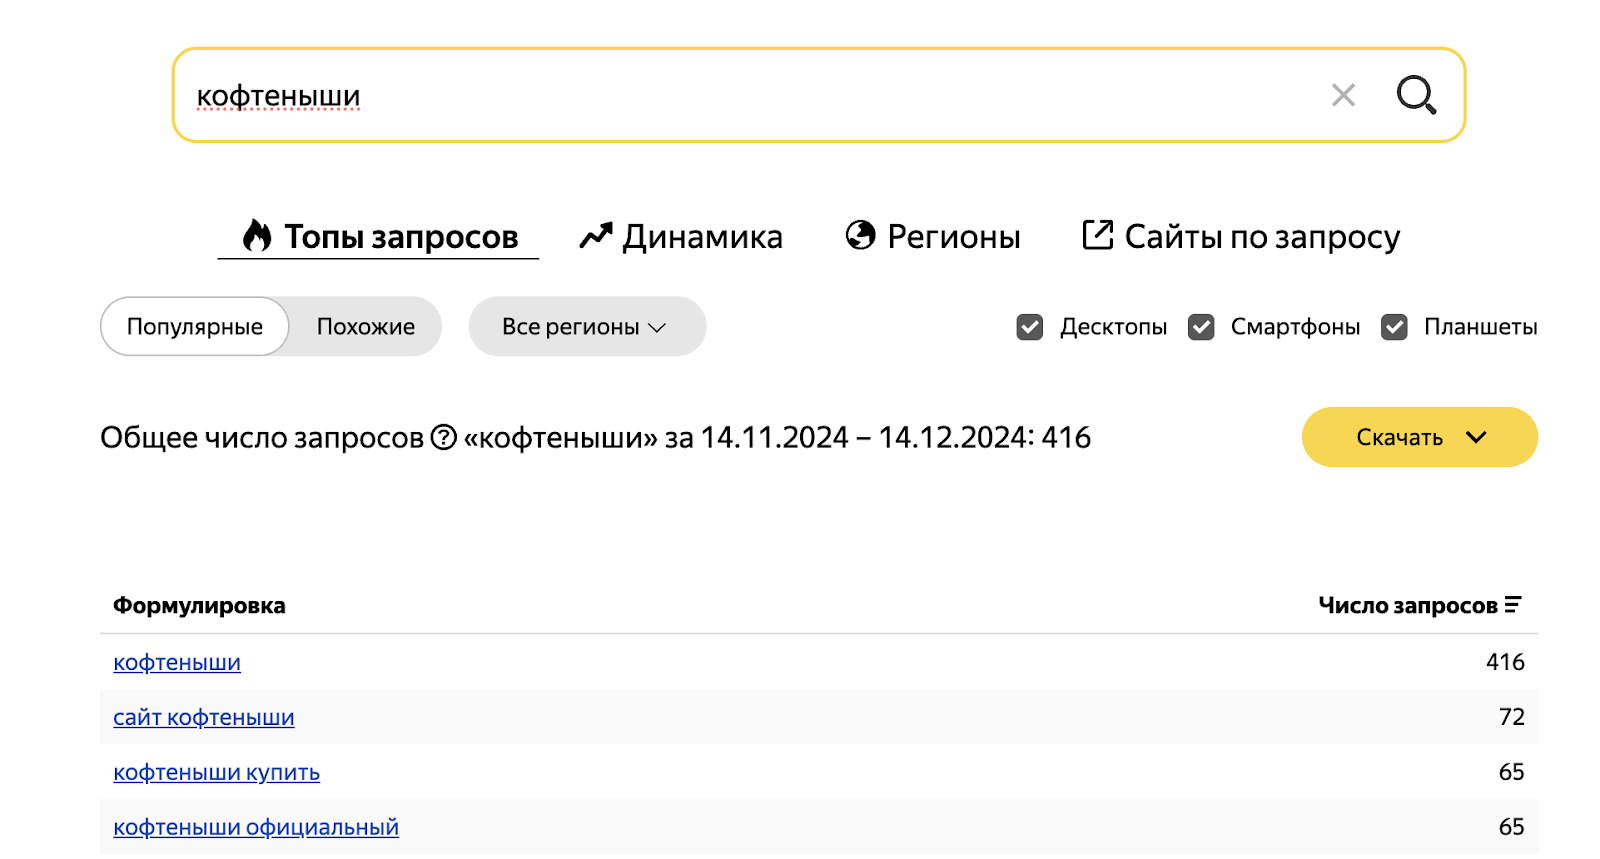Click the external link icon beside Сайты по запросу
This screenshot has height=859, width=1600.
point(1098,235)
